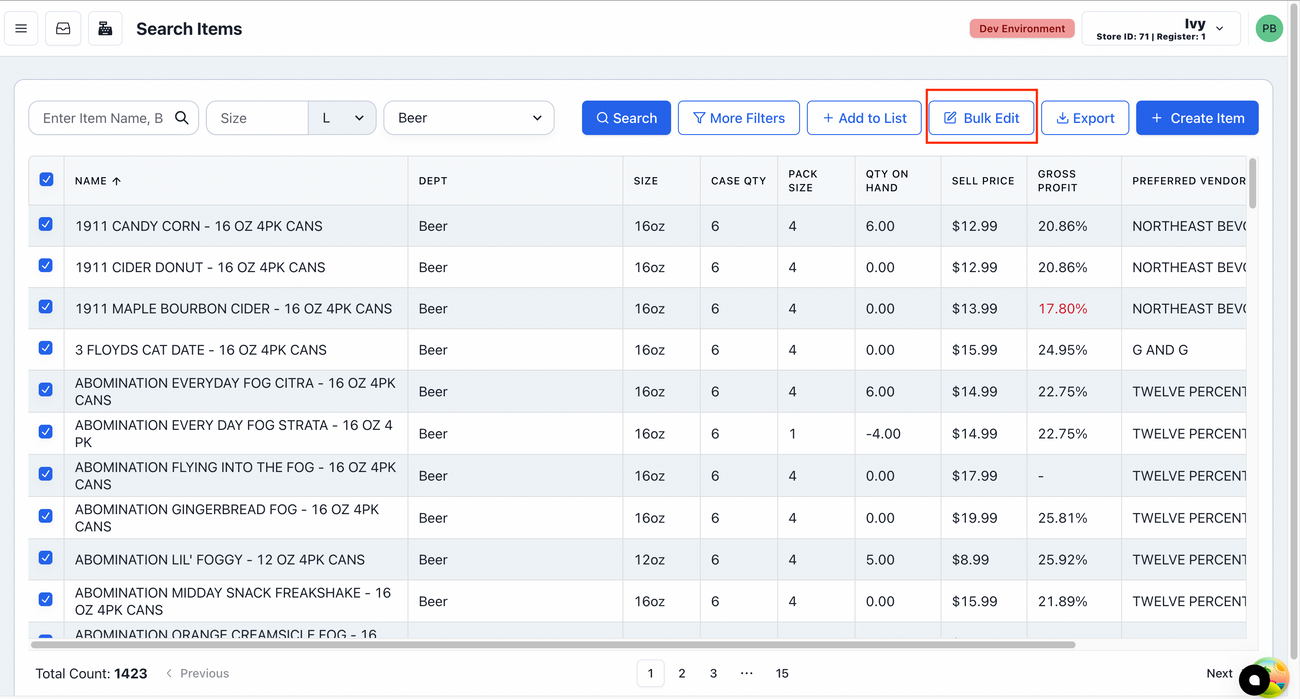
Task: Sort by the Name column arrow
Action: click(x=116, y=181)
